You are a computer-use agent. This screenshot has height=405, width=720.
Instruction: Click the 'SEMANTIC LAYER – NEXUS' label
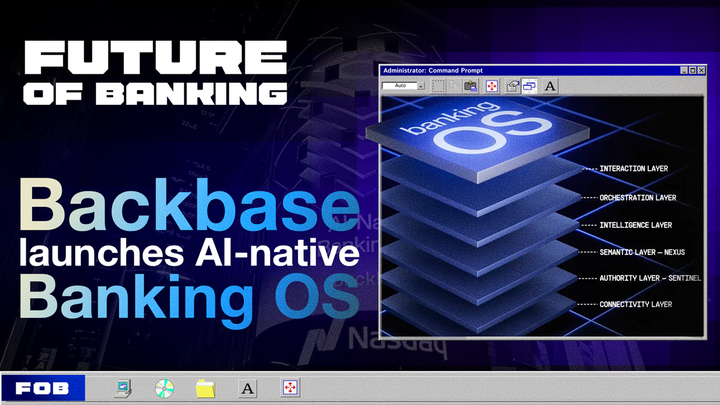(642, 252)
